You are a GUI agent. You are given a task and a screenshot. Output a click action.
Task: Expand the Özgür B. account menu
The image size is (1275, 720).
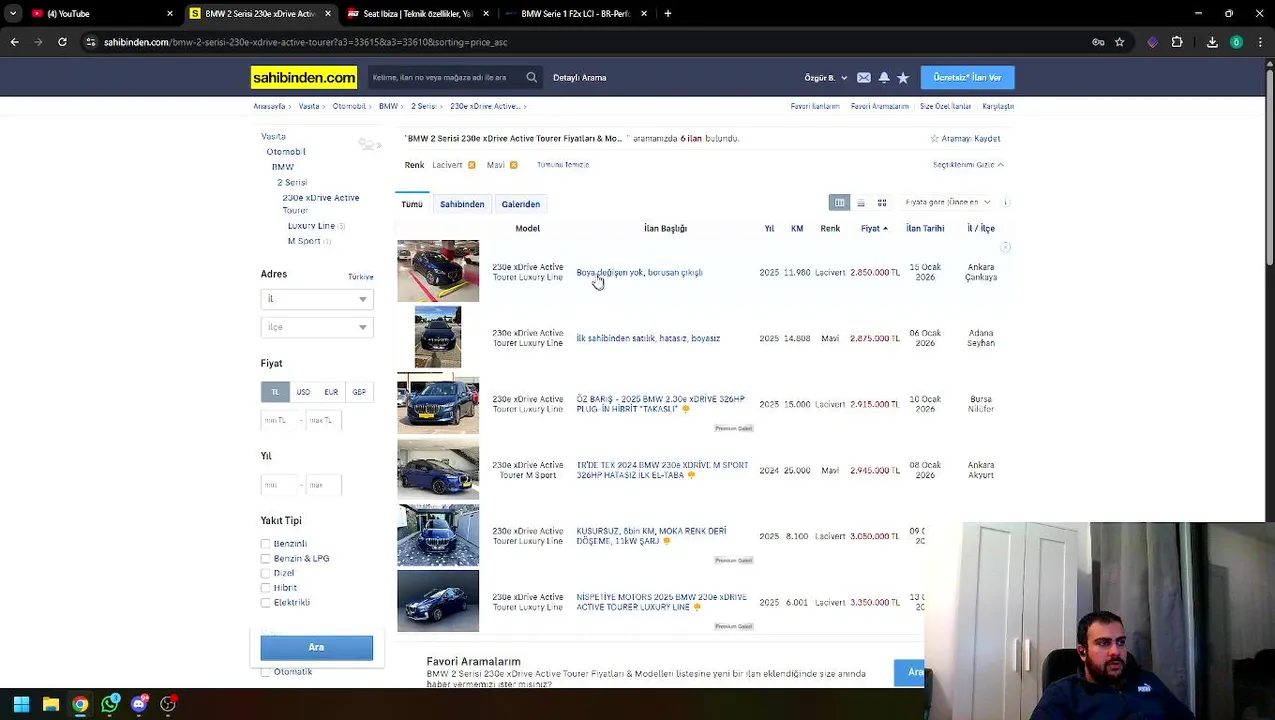tap(826, 77)
